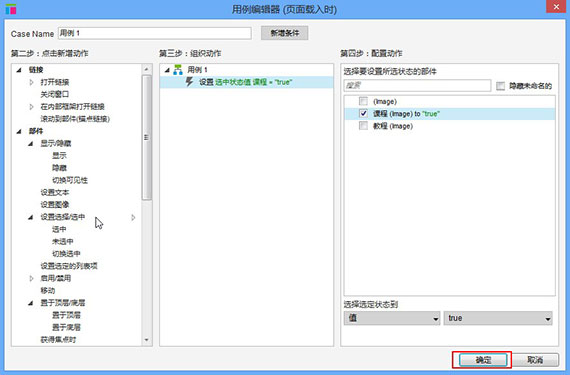
Task: Click the 打开链接 tree label
Action: point(55,82)
